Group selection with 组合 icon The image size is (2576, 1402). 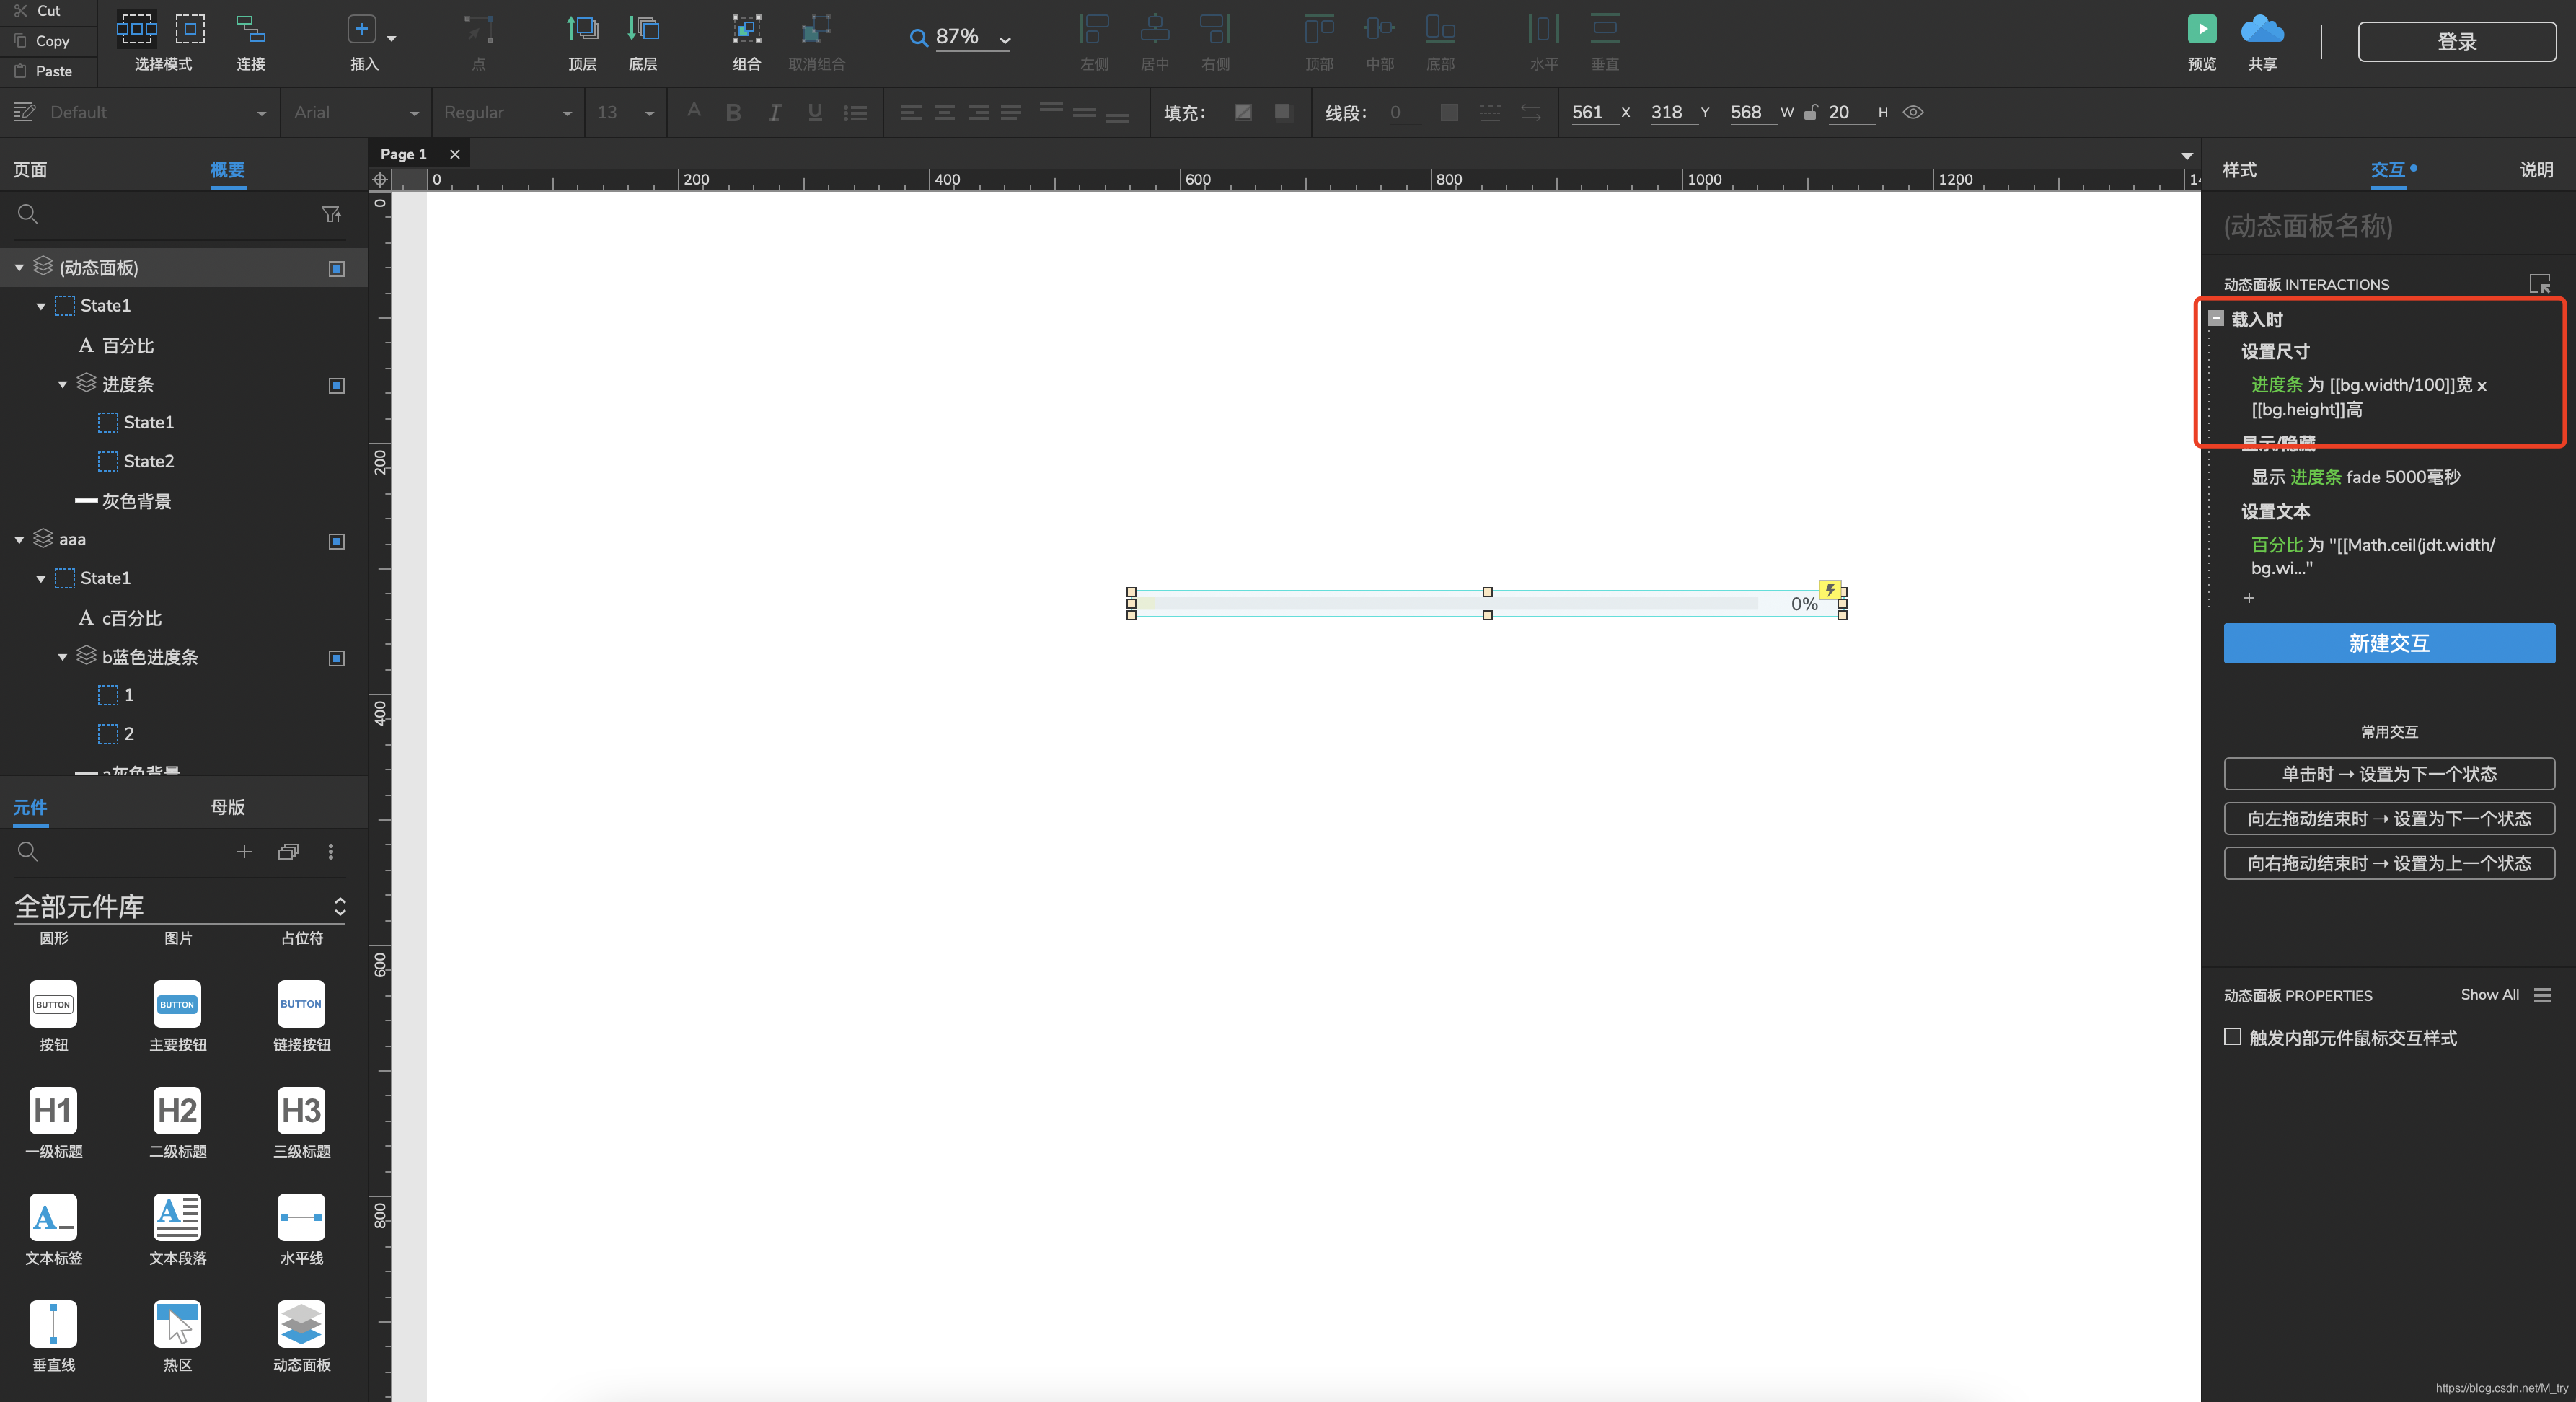click(747, 29)
